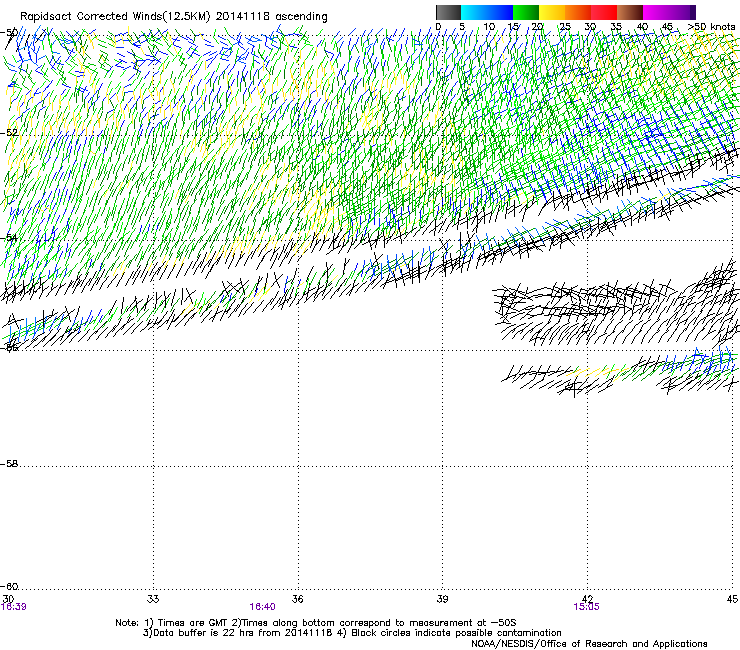The height and width of the screenshot is (650, 740).
Task: Click the 36 longitude axis label
Action: (x=297, y=599)
